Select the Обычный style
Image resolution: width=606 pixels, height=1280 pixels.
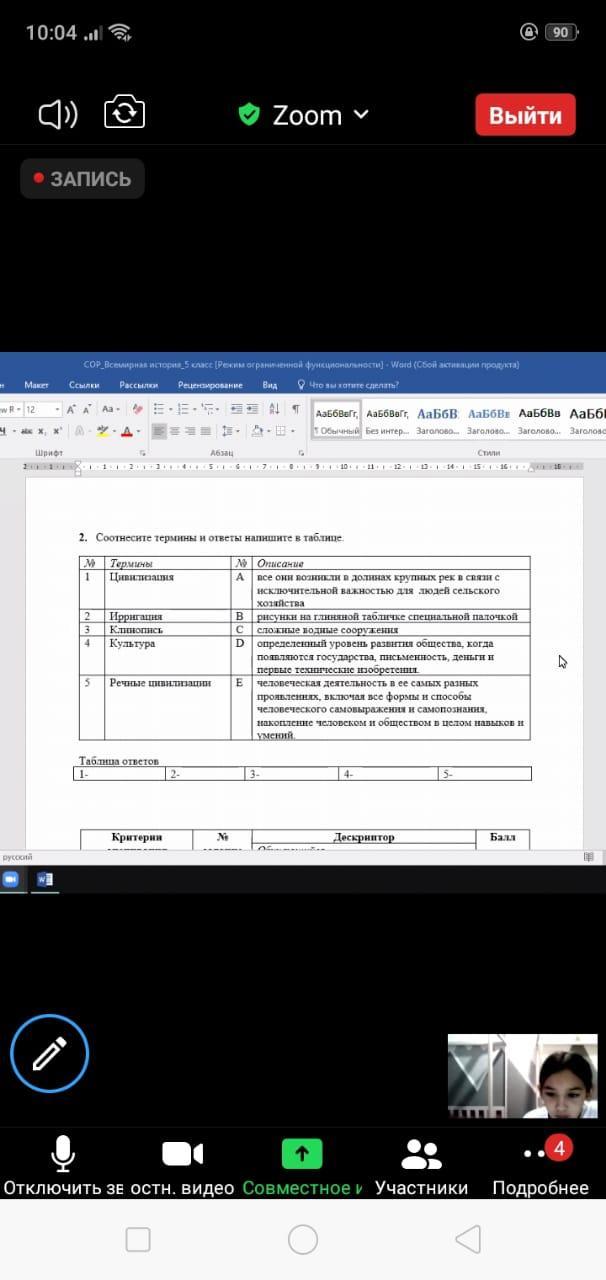336,421
